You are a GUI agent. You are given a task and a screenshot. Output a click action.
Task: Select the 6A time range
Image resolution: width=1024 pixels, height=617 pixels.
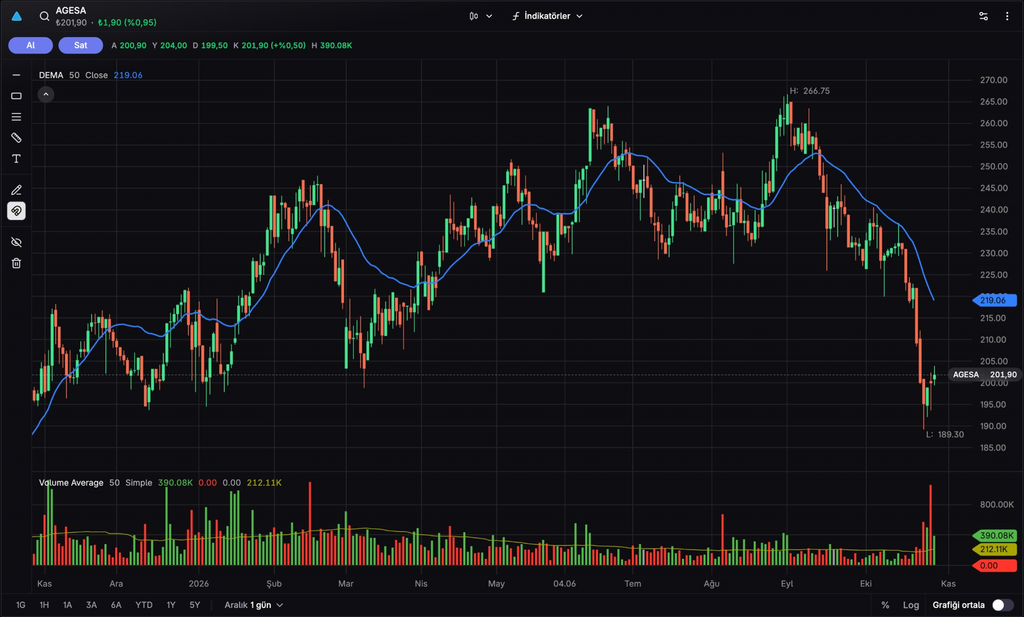coord(116,605)
